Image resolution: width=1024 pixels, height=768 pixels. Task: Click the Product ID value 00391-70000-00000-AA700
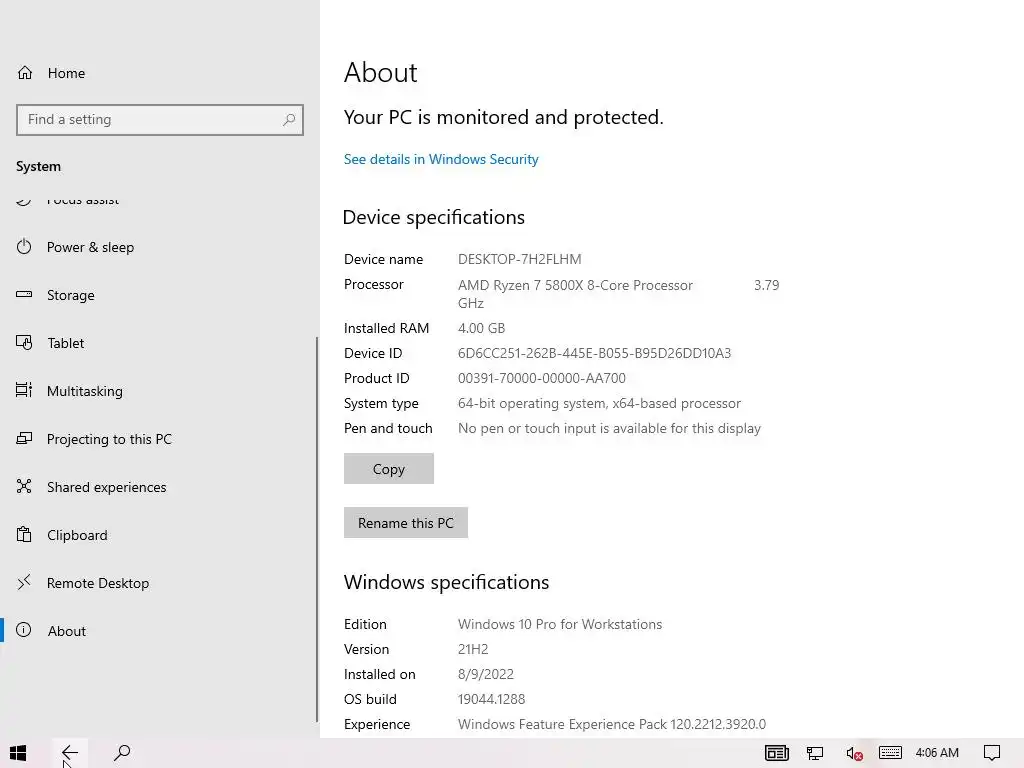click(x=541, y=378)
